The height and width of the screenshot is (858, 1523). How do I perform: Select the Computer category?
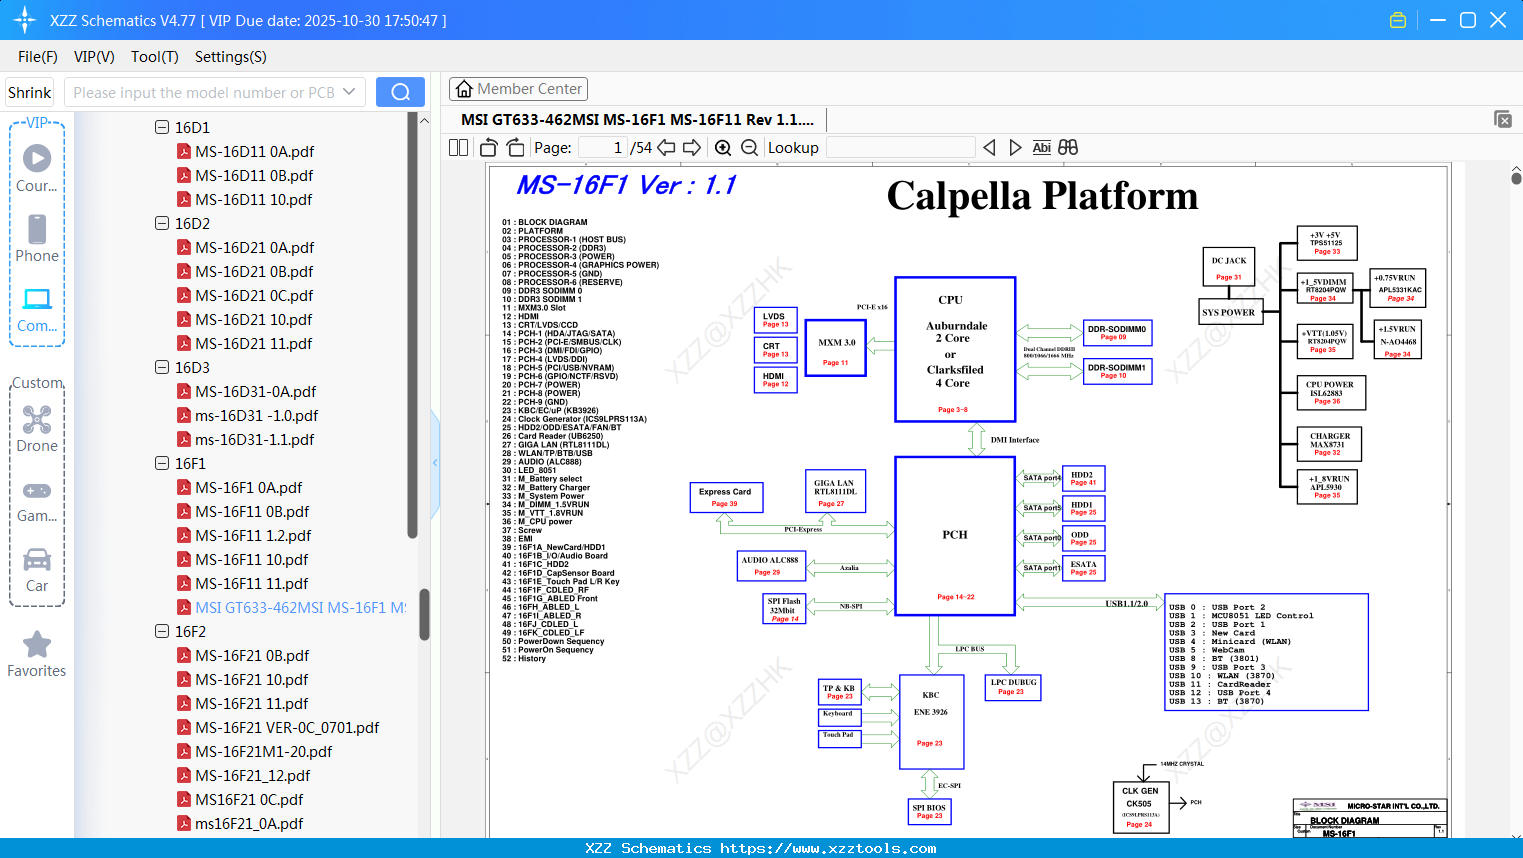tap(37, 309)
